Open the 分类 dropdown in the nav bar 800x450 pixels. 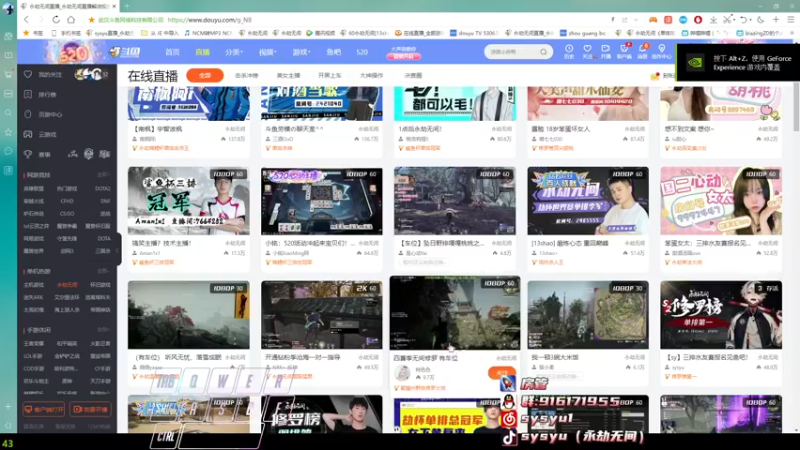click(234, 52)
